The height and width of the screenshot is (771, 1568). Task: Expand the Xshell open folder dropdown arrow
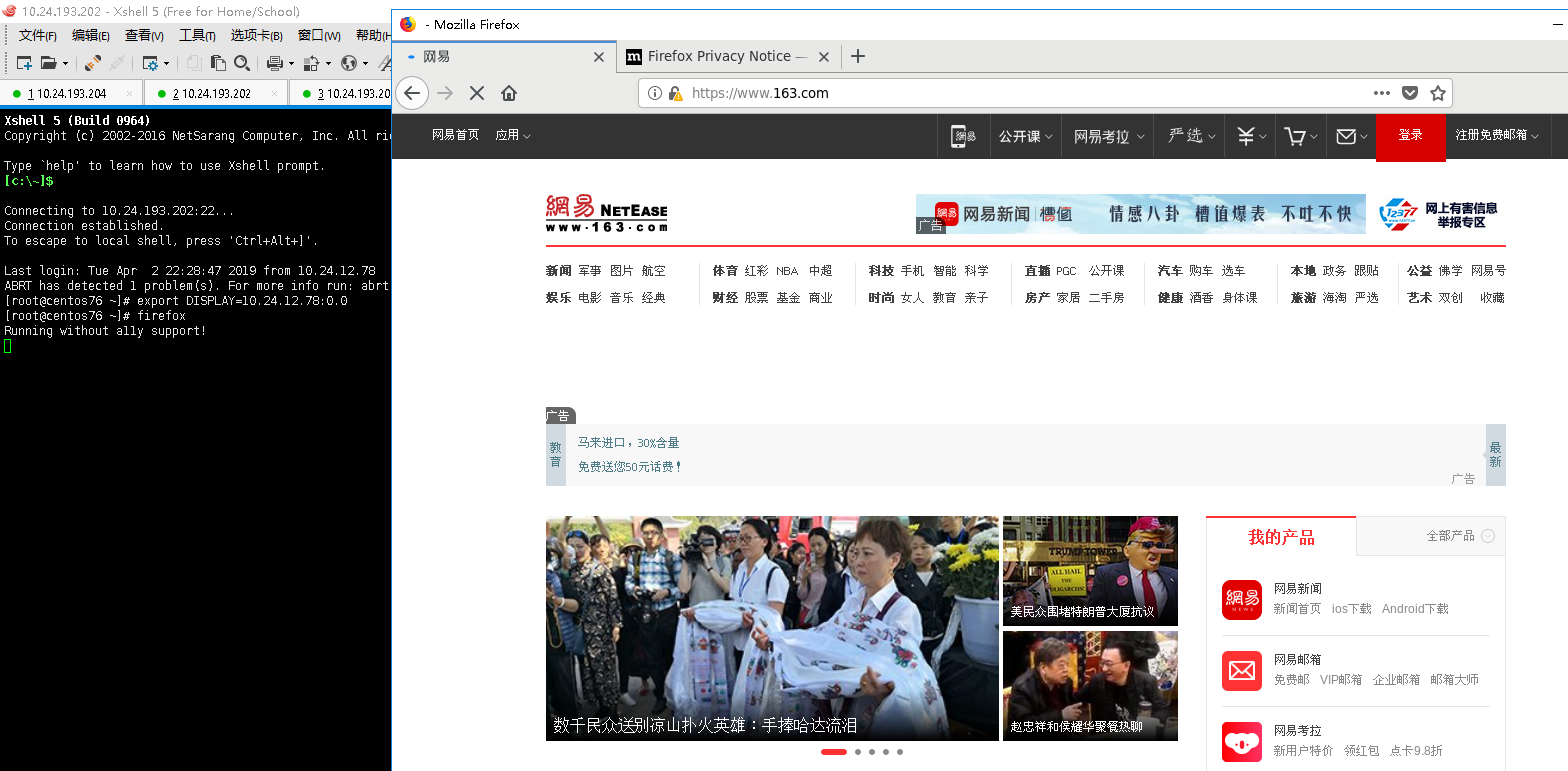(66, 63)
